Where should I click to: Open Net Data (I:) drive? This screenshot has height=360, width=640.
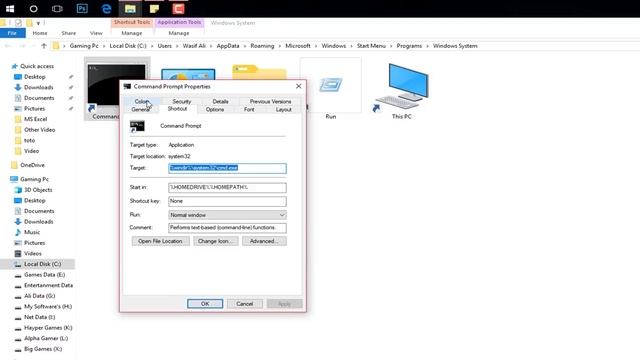[39, 317]
